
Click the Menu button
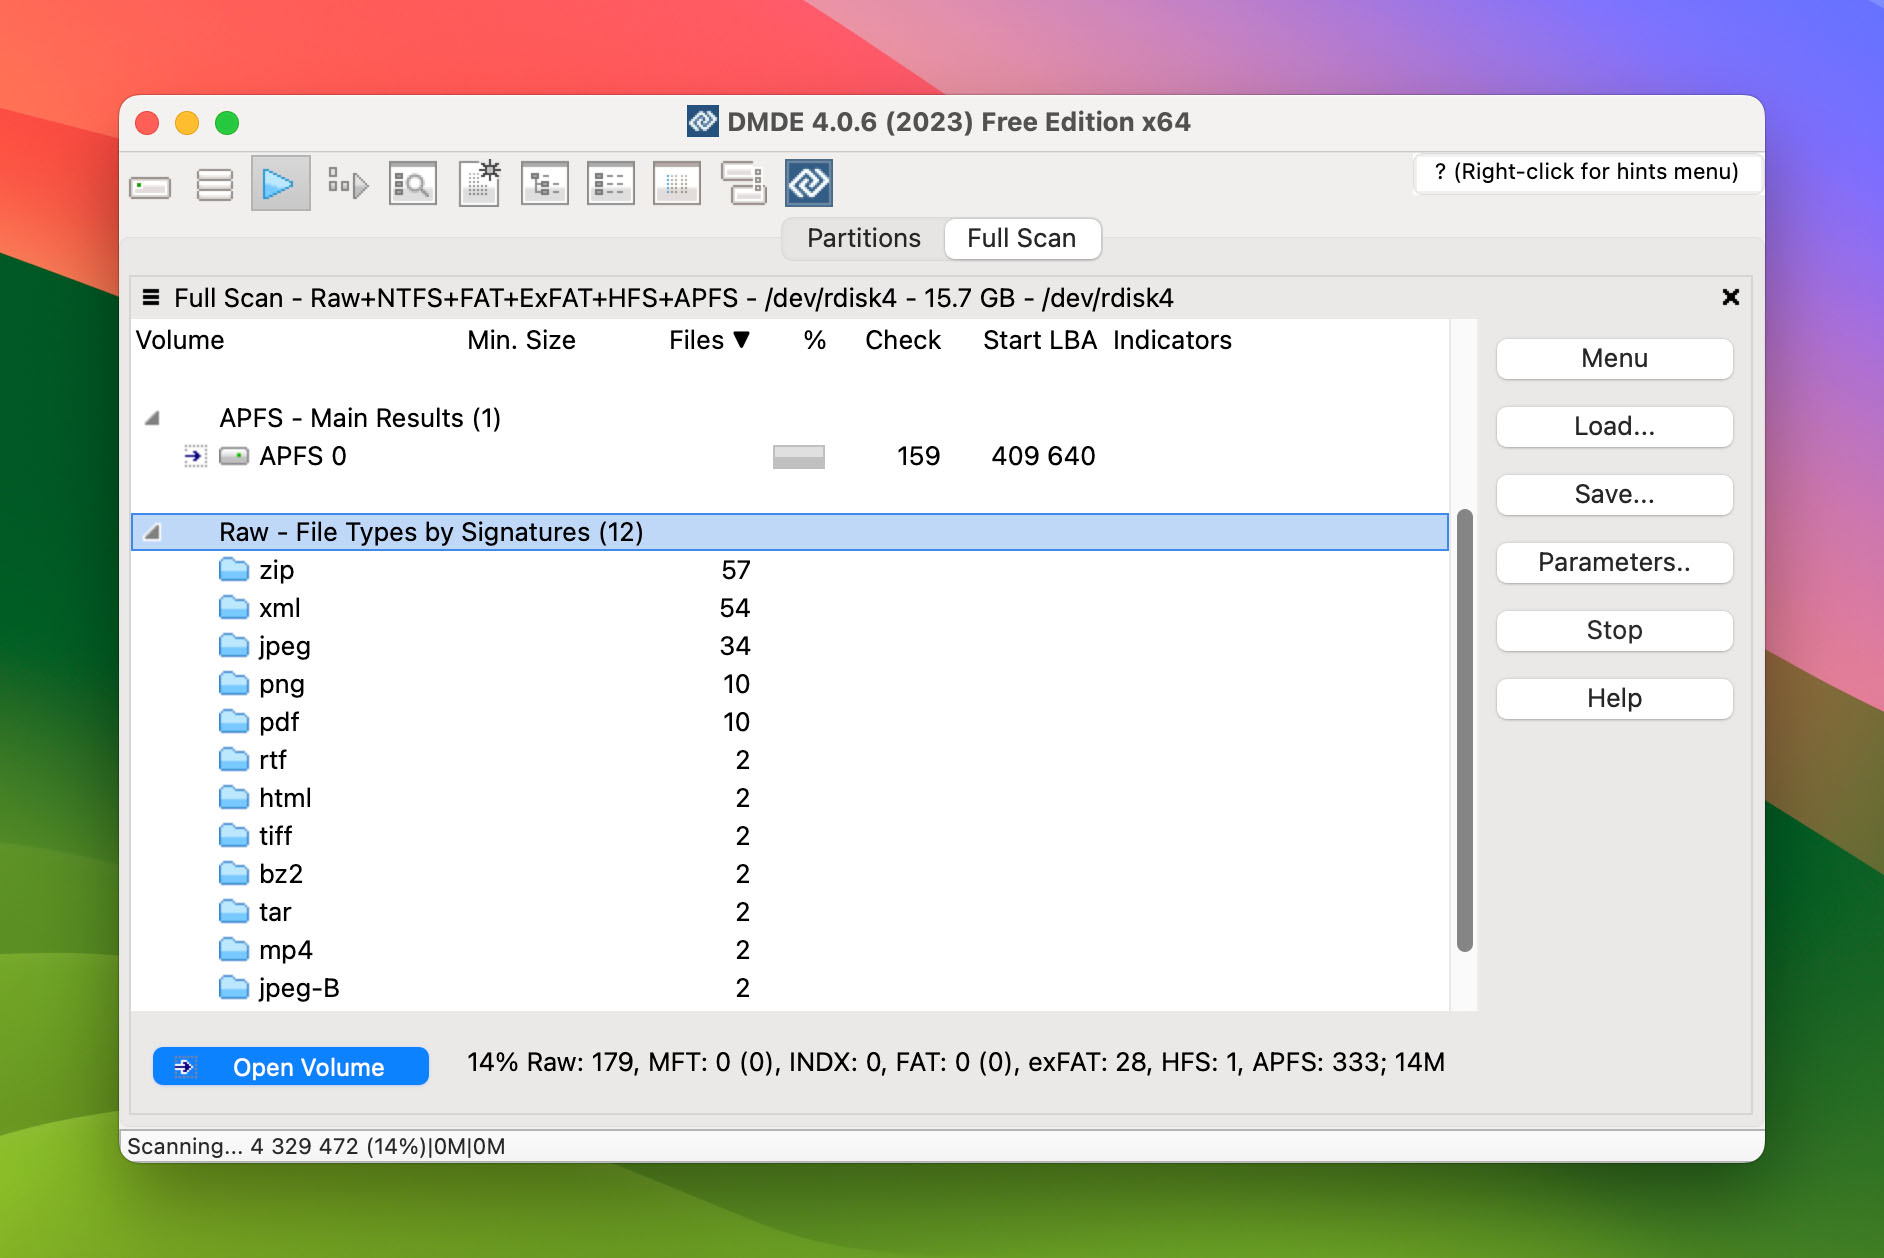coord(1614,358)
